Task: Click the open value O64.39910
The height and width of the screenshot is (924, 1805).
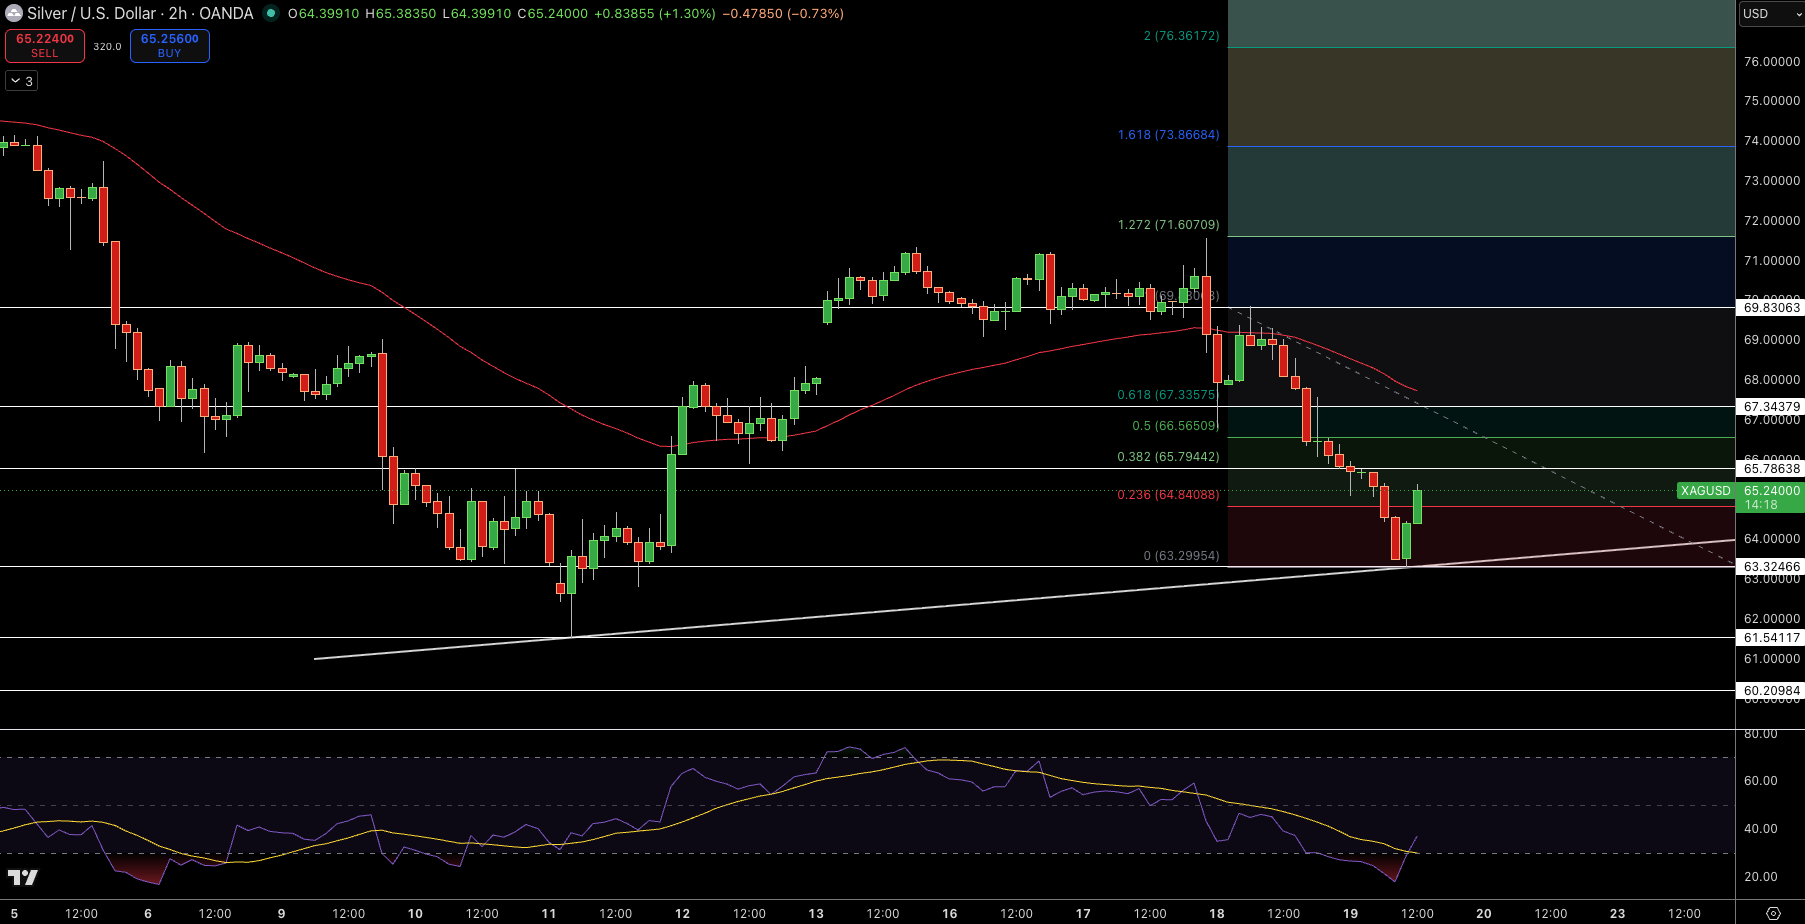Action: coord(324,13)
